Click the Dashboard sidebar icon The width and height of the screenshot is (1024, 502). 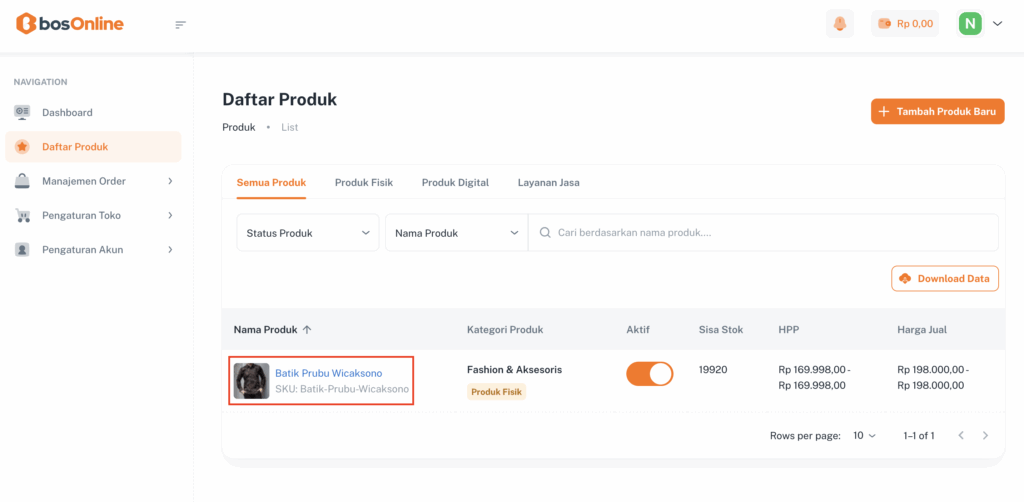click(22, 112)
